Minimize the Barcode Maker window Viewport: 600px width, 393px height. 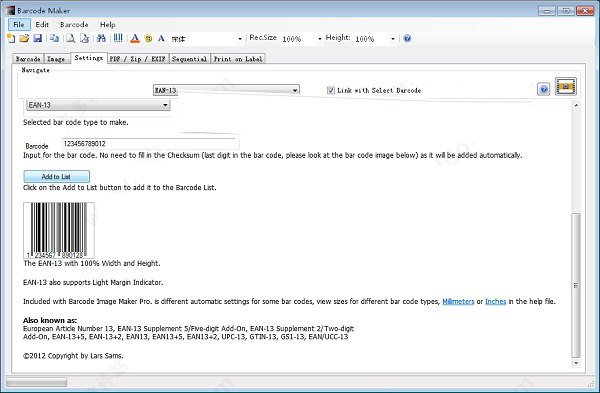click(x=547, y=11)
